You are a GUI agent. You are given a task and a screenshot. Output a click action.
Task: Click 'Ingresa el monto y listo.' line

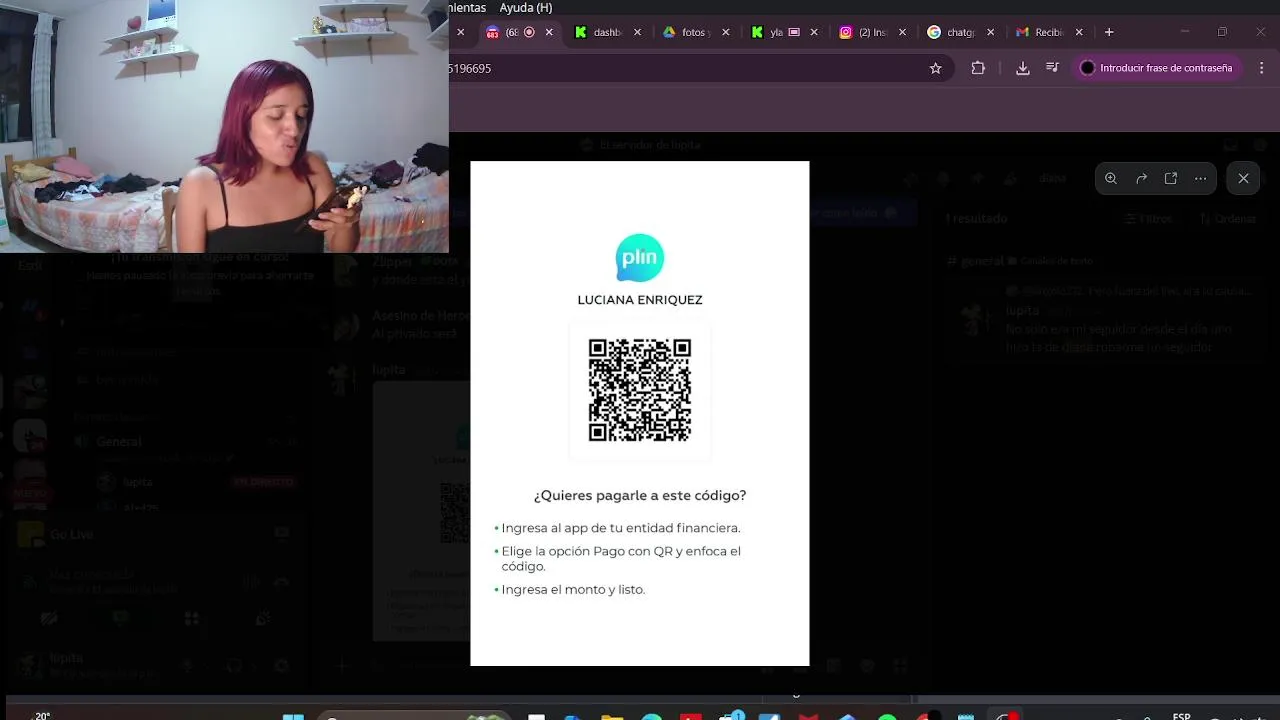tap(573, 589)
